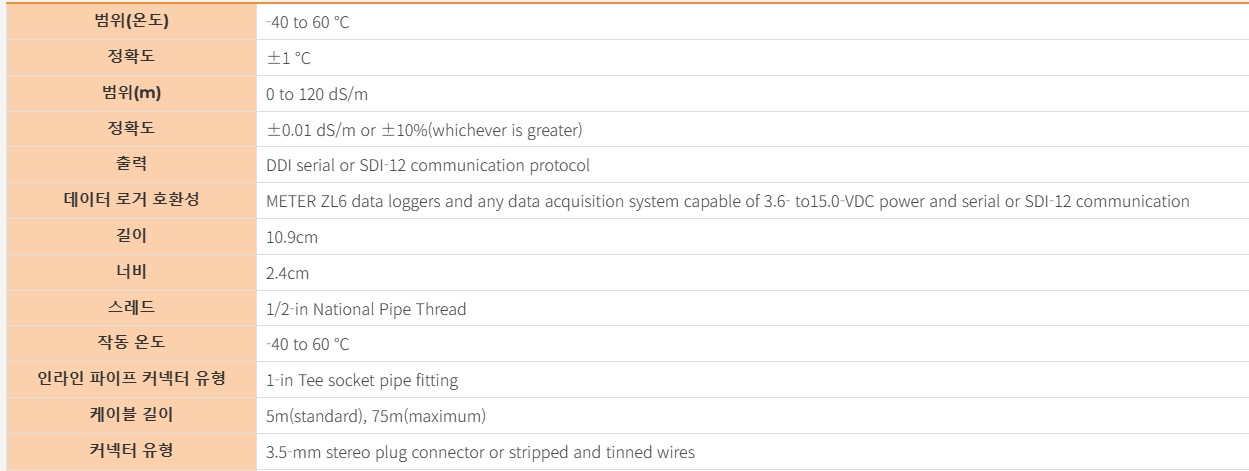
Task: Select the 스레드 row label
Action: click(x=131, y=307)
